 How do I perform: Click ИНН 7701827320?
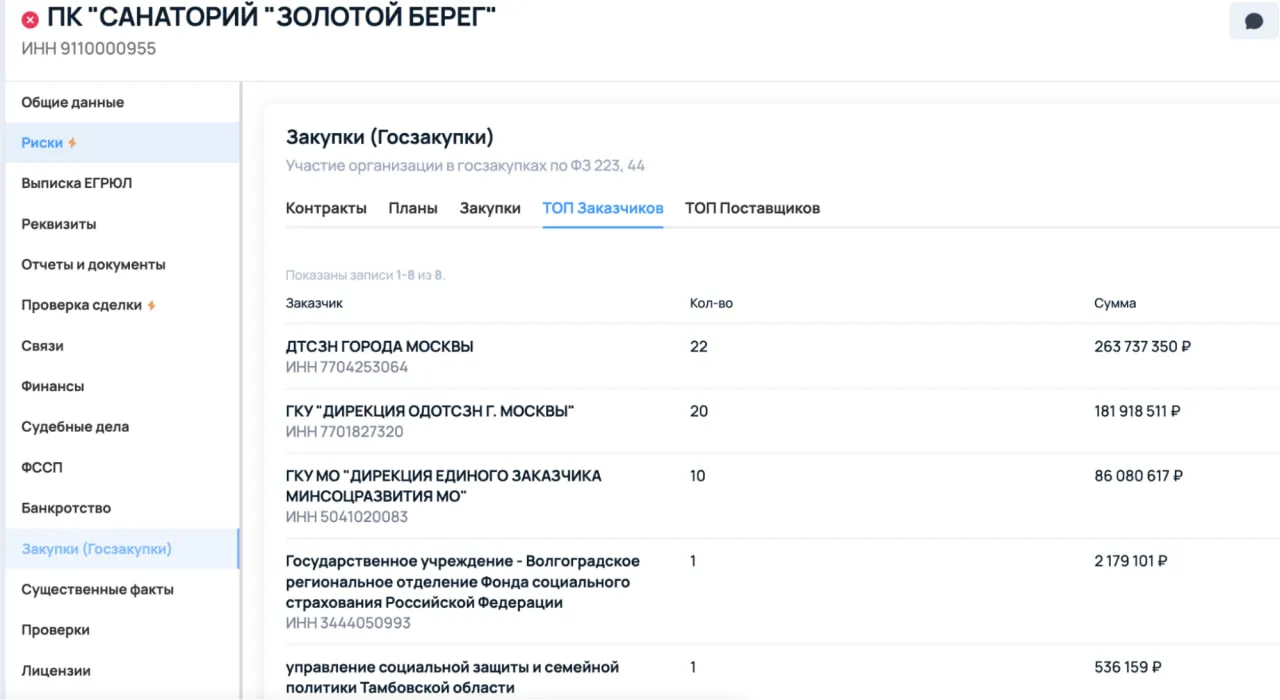[345, 432]
